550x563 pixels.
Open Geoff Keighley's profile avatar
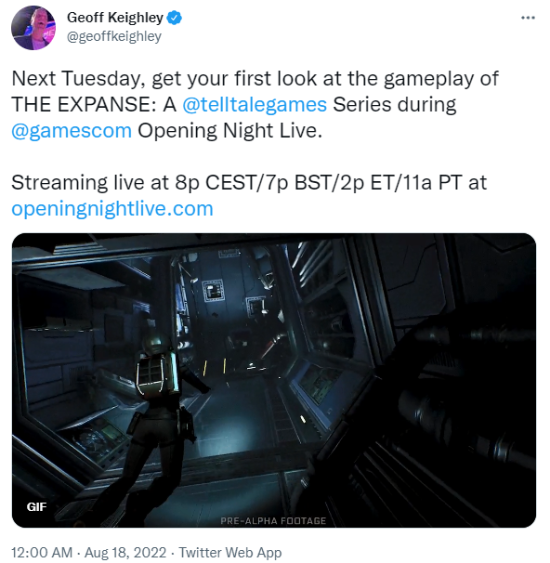click(33, 28)
